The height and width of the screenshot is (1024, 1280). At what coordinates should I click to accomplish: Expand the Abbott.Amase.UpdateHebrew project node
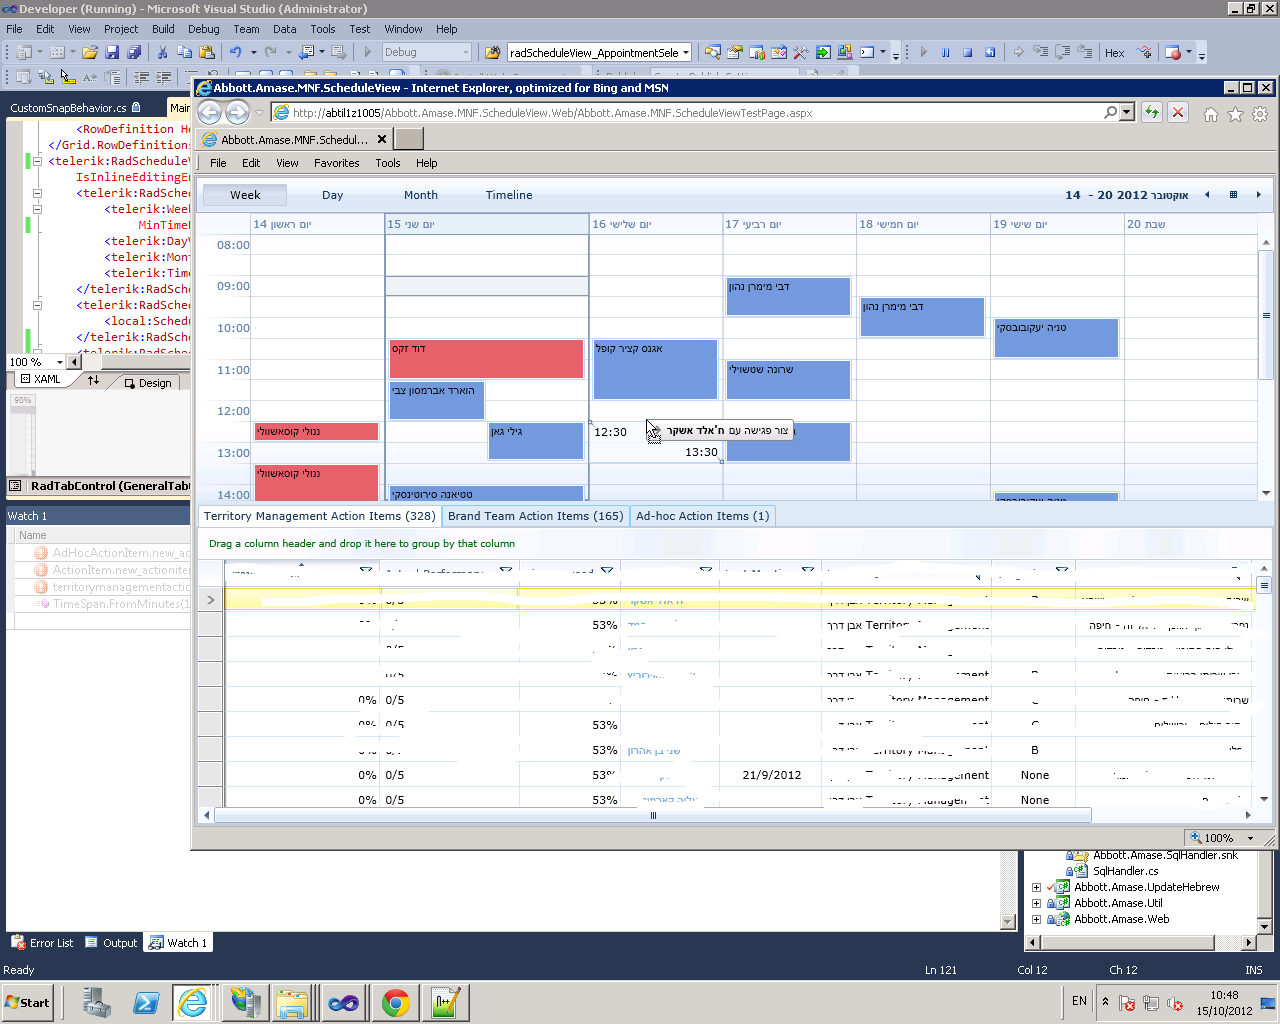[x=1037, y=887]
